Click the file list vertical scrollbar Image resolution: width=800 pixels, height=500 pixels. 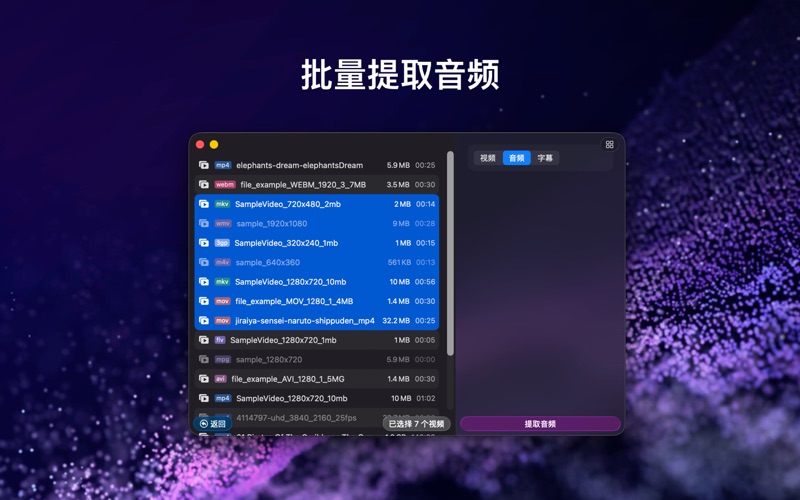pyautogui.click(x=450, y=254)
